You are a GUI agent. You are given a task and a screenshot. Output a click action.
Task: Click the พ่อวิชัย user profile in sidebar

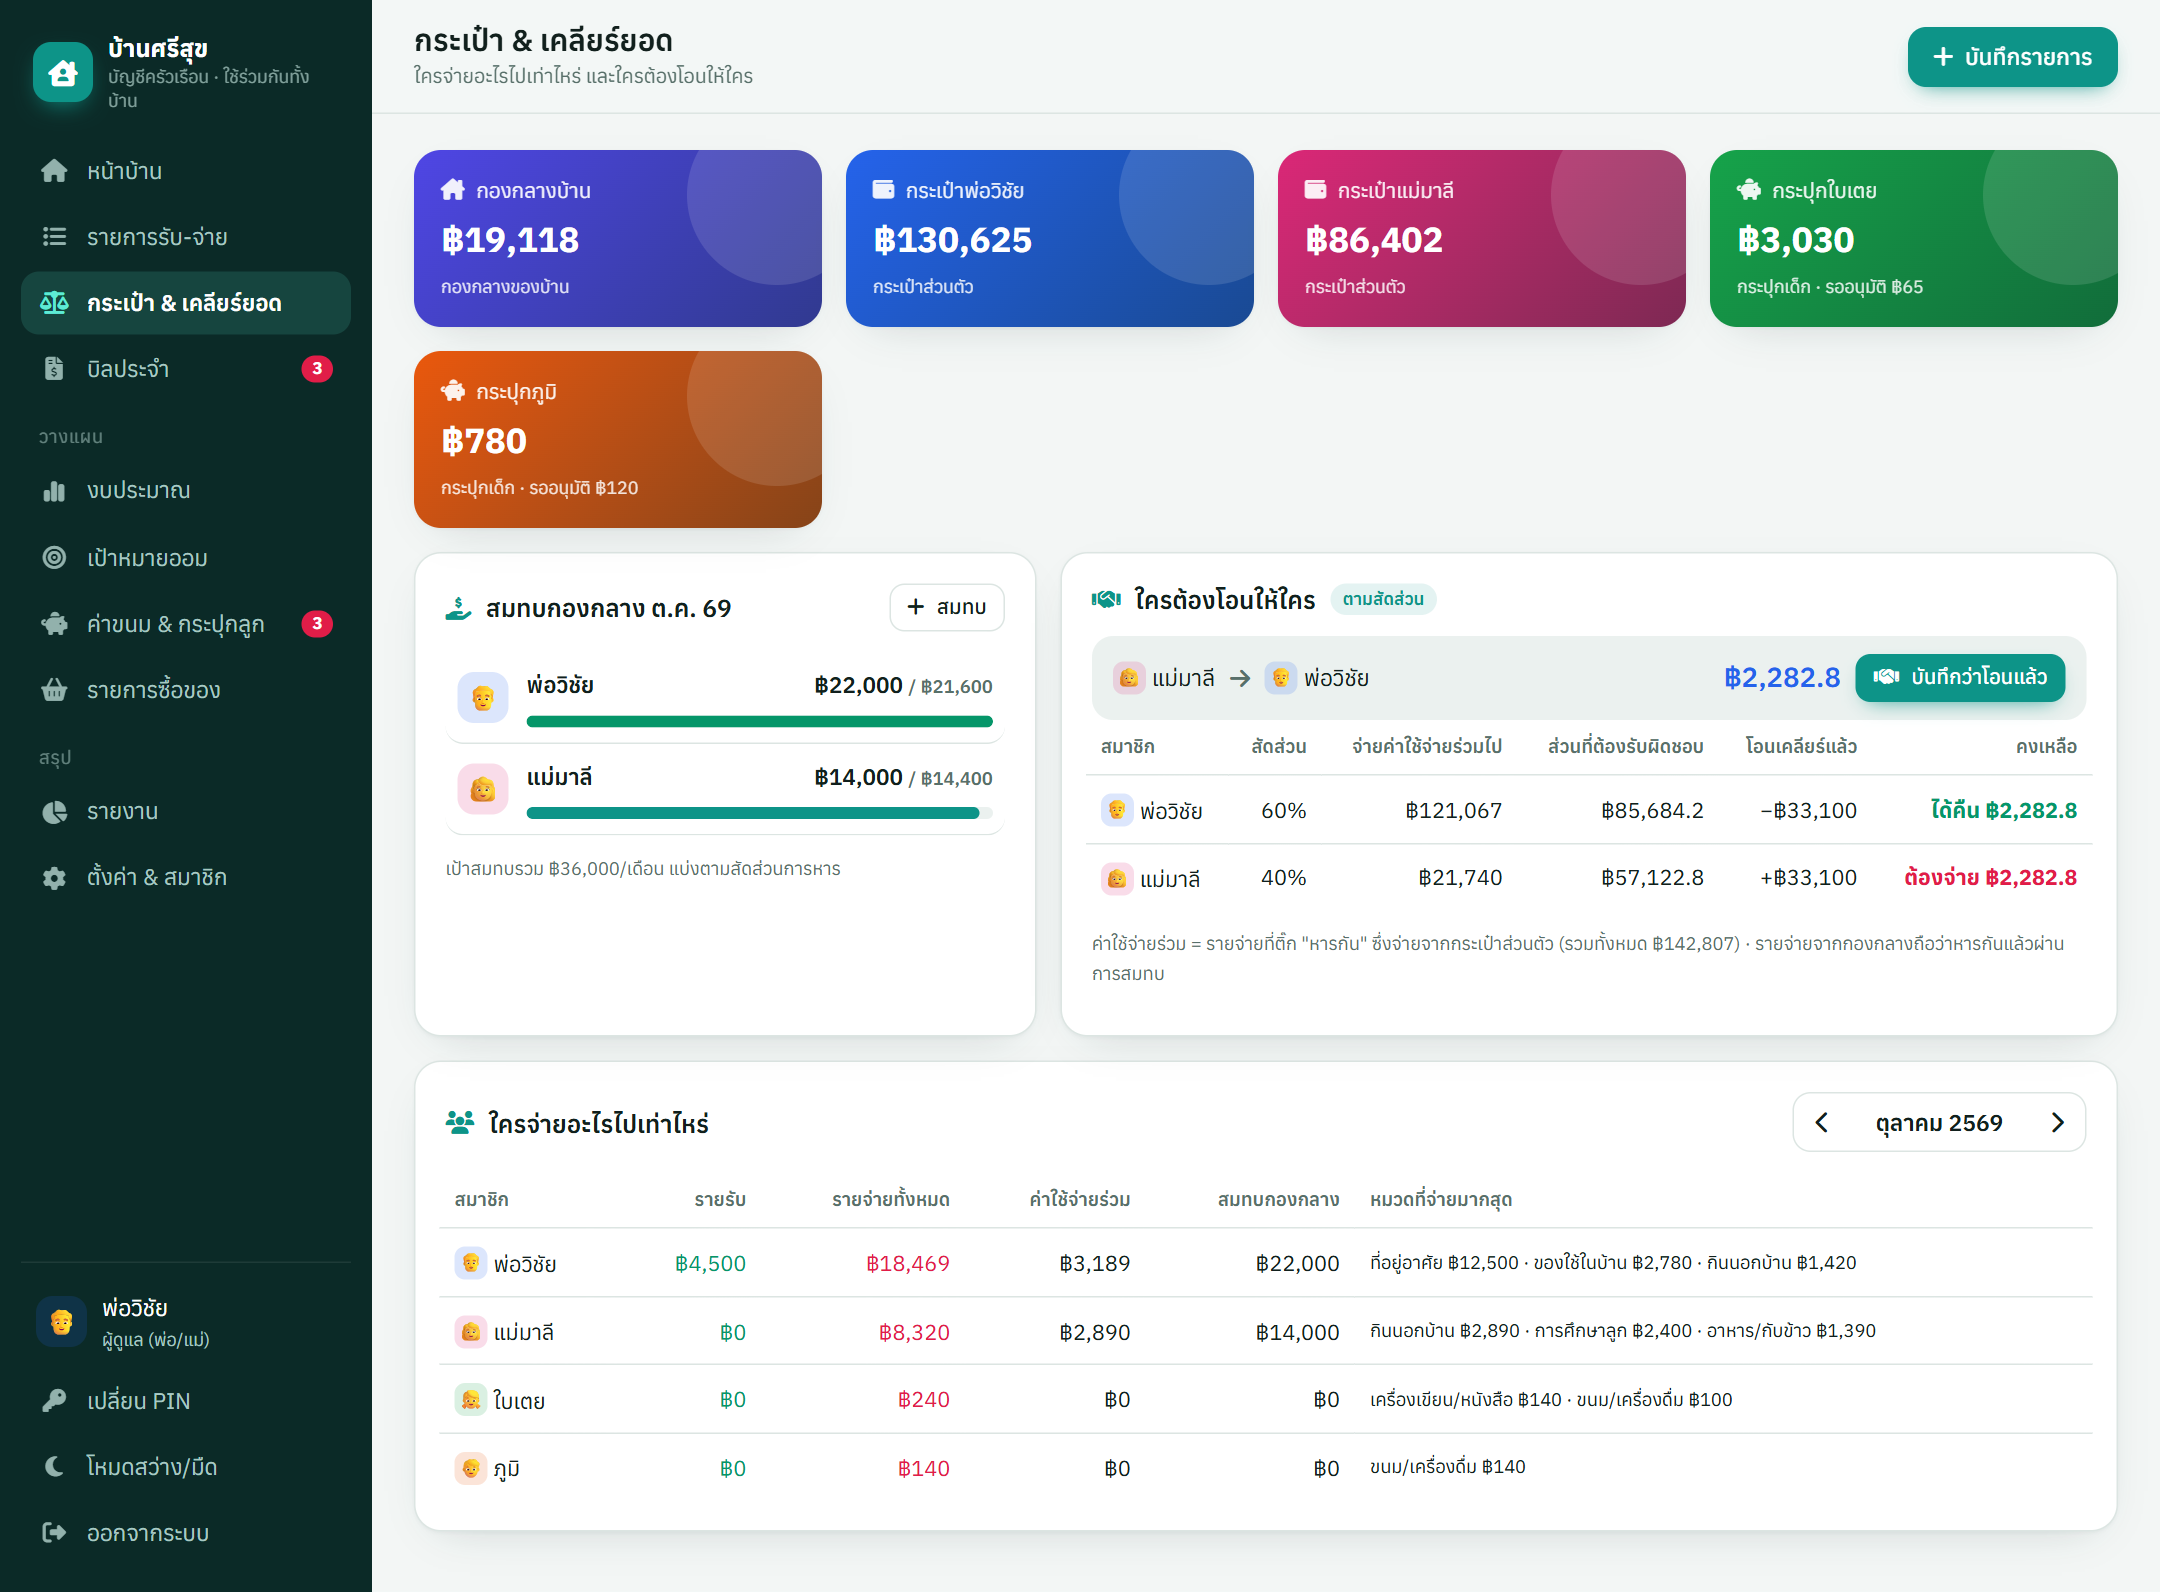[185, 1322]
